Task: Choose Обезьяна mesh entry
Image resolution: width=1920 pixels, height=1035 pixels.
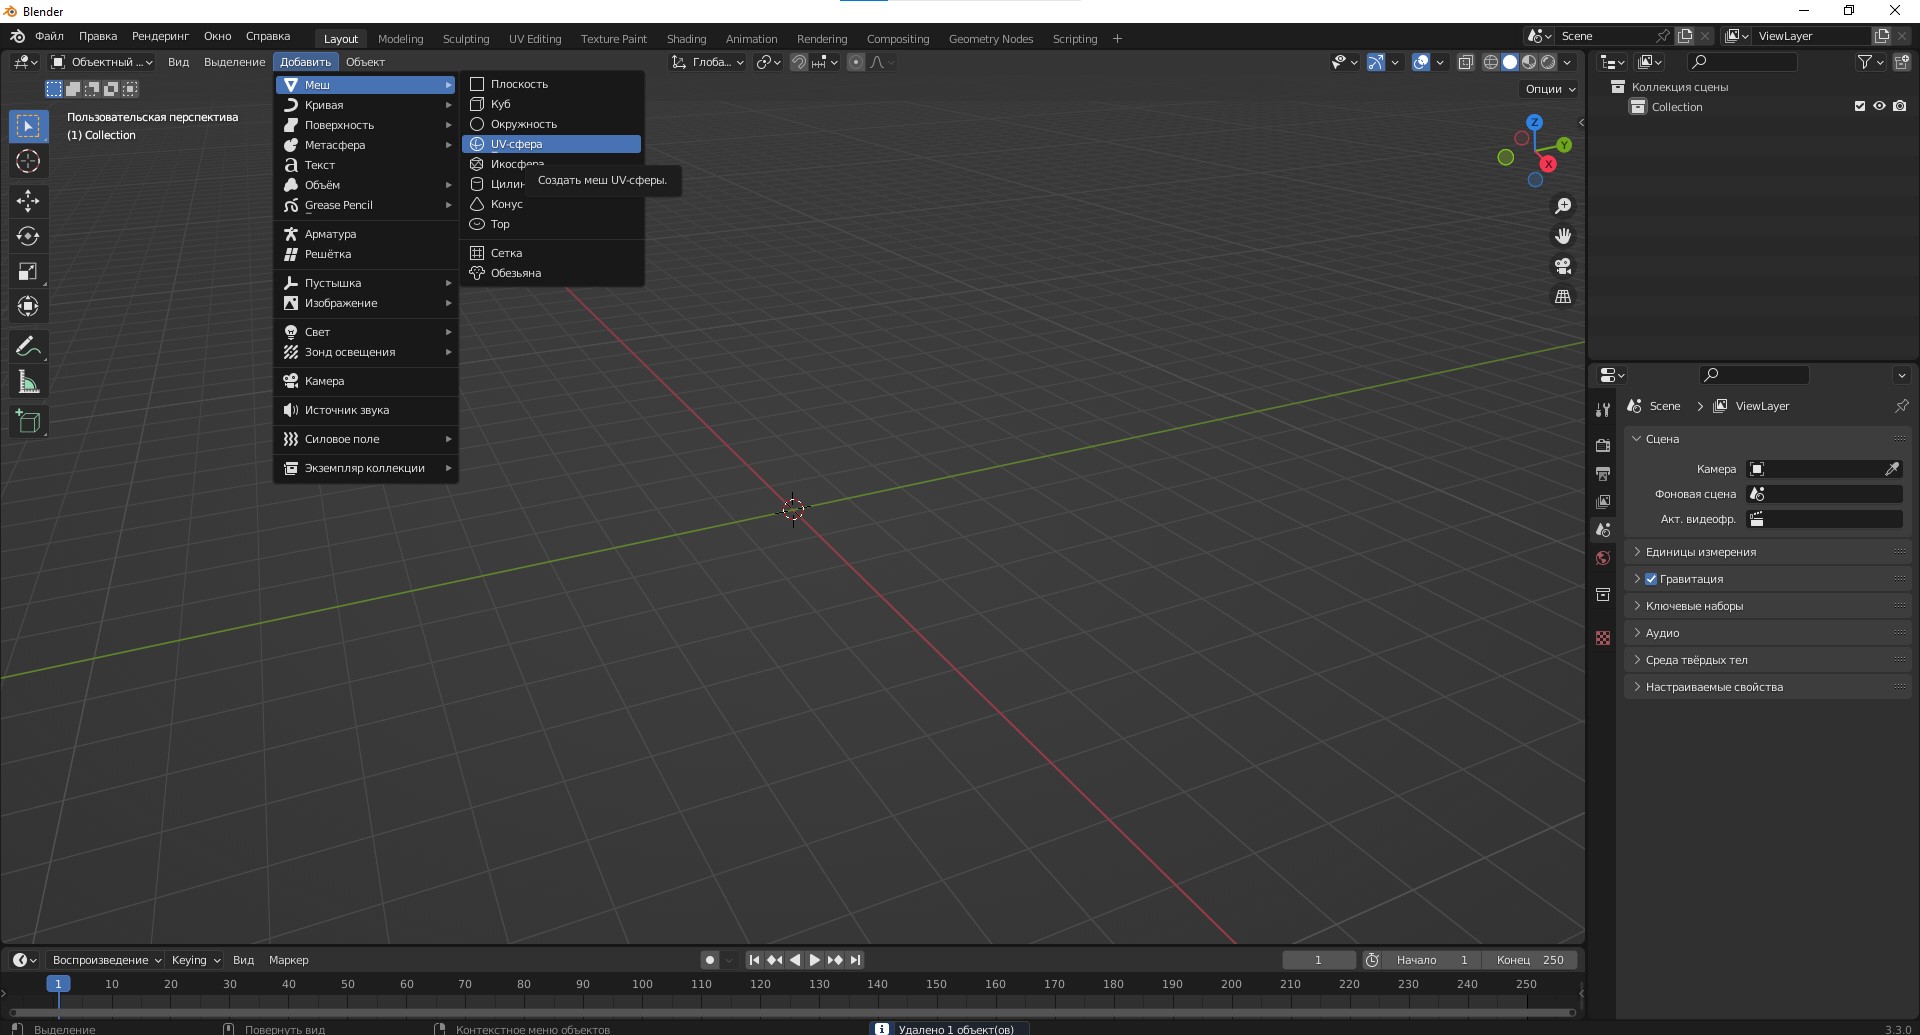Action: tap(551, 273)
